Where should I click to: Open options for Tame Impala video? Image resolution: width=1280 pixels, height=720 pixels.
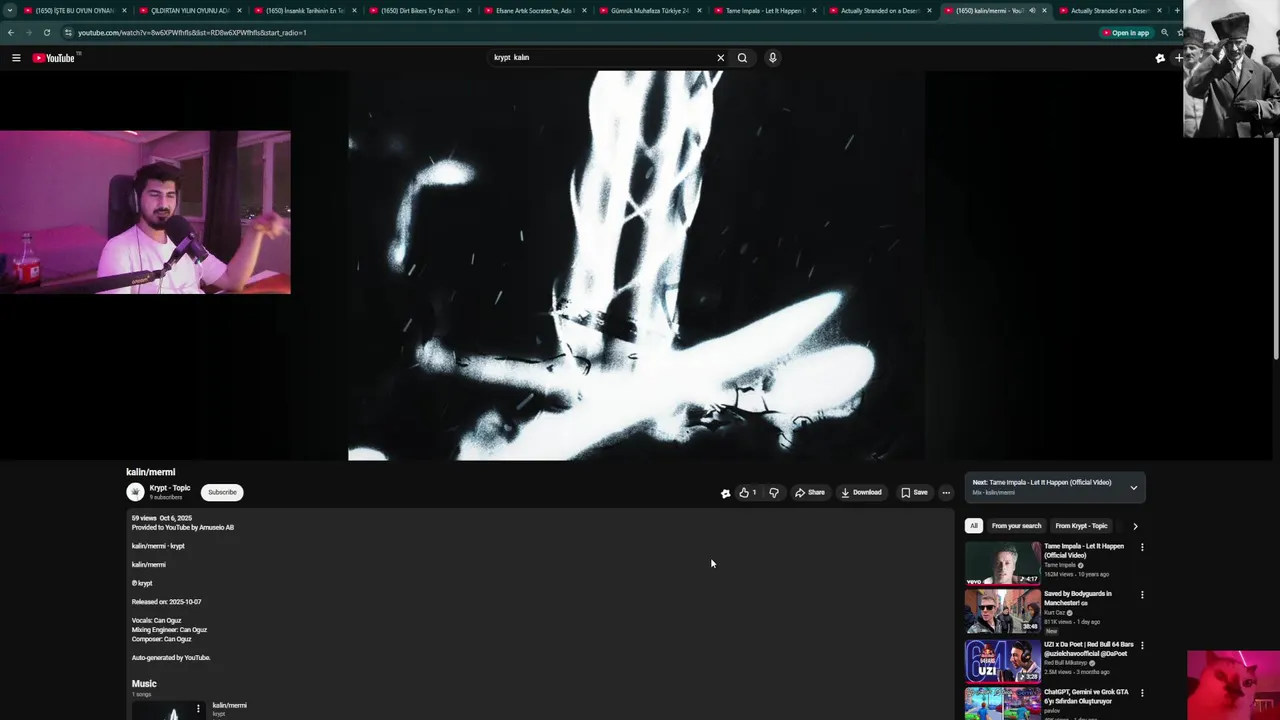(1142, 547)
